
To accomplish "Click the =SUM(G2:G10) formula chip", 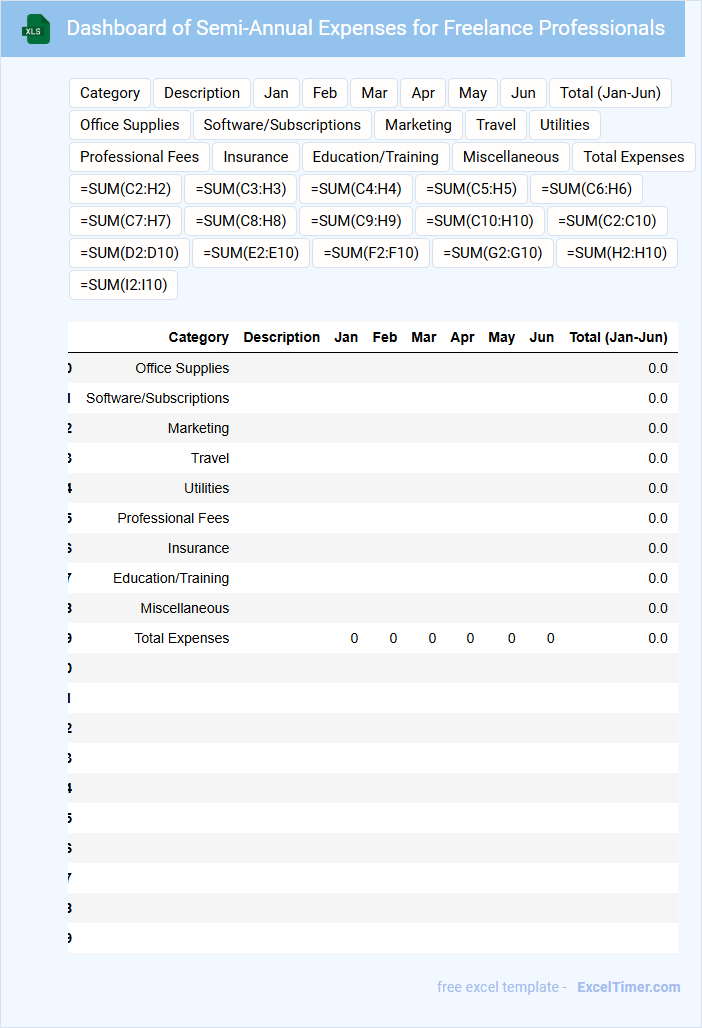I will [x=493, y=254].
